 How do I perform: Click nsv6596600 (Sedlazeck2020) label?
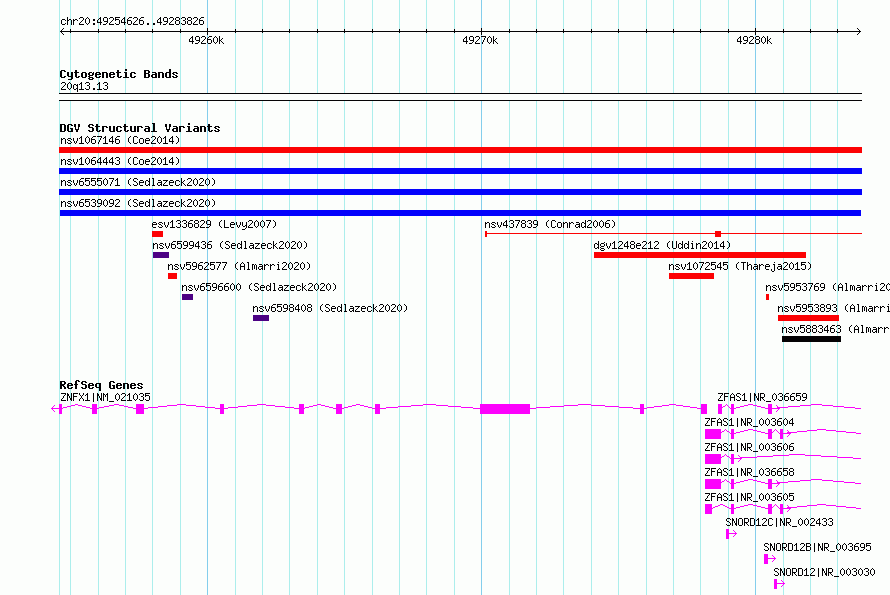click(x=259, y=287)
